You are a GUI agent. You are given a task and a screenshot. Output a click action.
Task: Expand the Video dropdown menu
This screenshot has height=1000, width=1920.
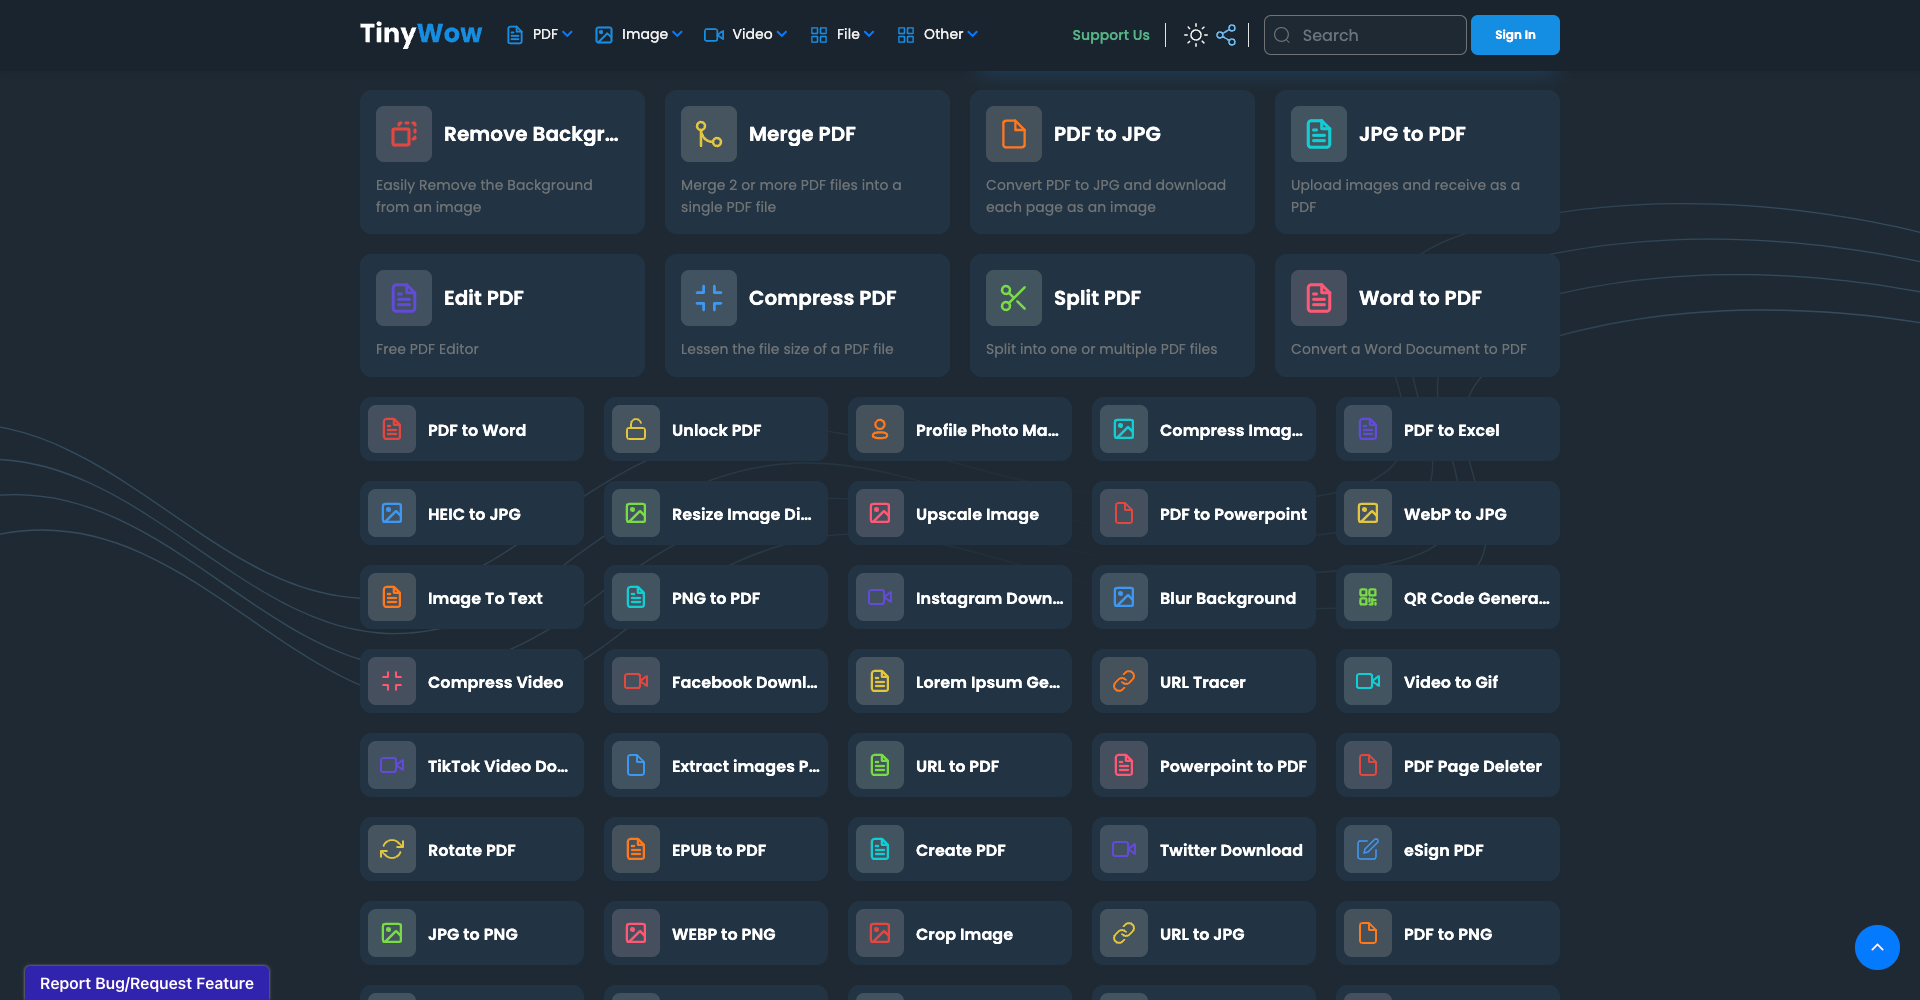[x=746, y=35]
